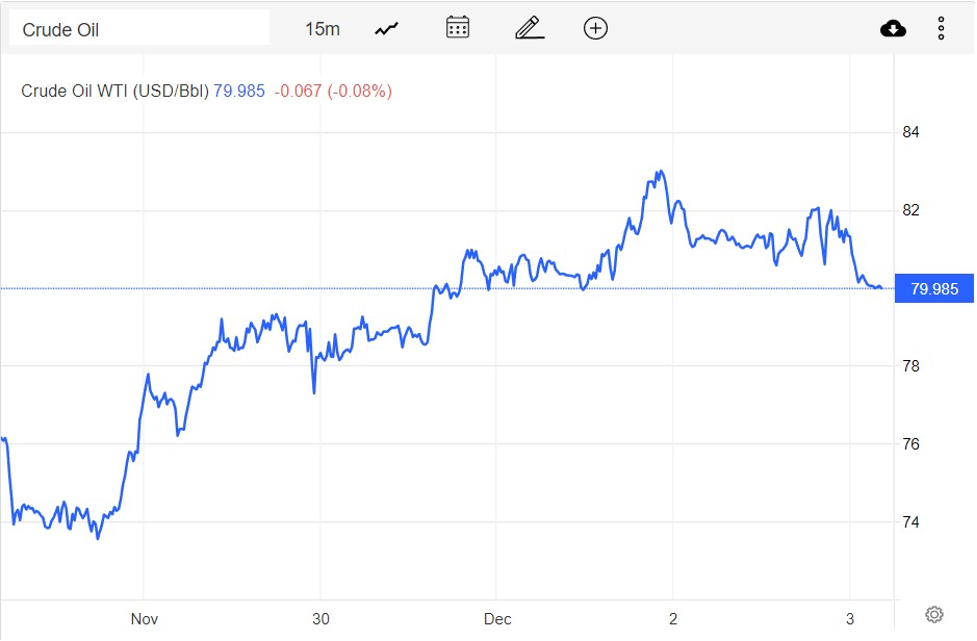Click the Crude Oil search field
977x641 pixels.
[139, 29]
